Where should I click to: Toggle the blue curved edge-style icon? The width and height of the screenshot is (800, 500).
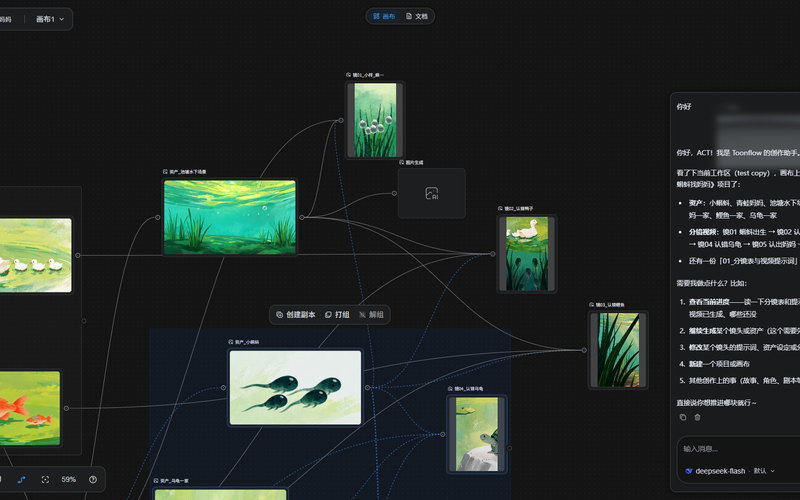pos(21,480)
